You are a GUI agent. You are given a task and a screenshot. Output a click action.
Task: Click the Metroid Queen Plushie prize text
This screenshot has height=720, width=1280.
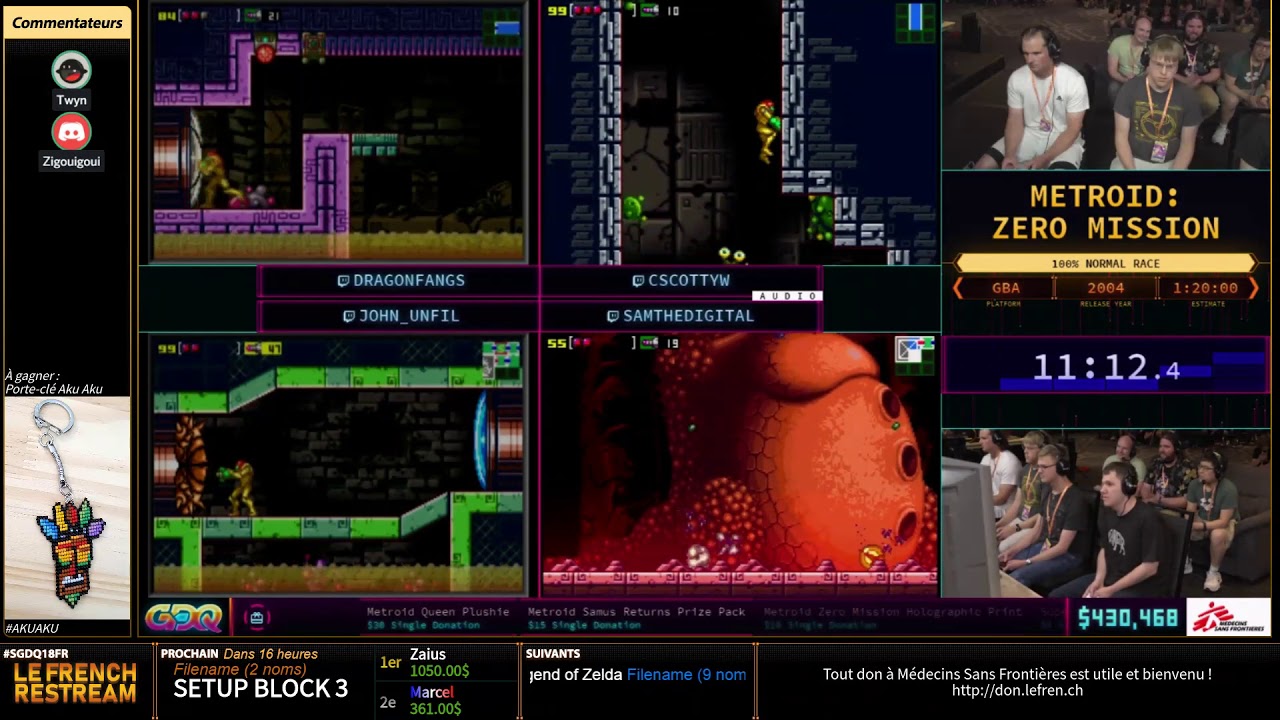(x=438, y=612)
